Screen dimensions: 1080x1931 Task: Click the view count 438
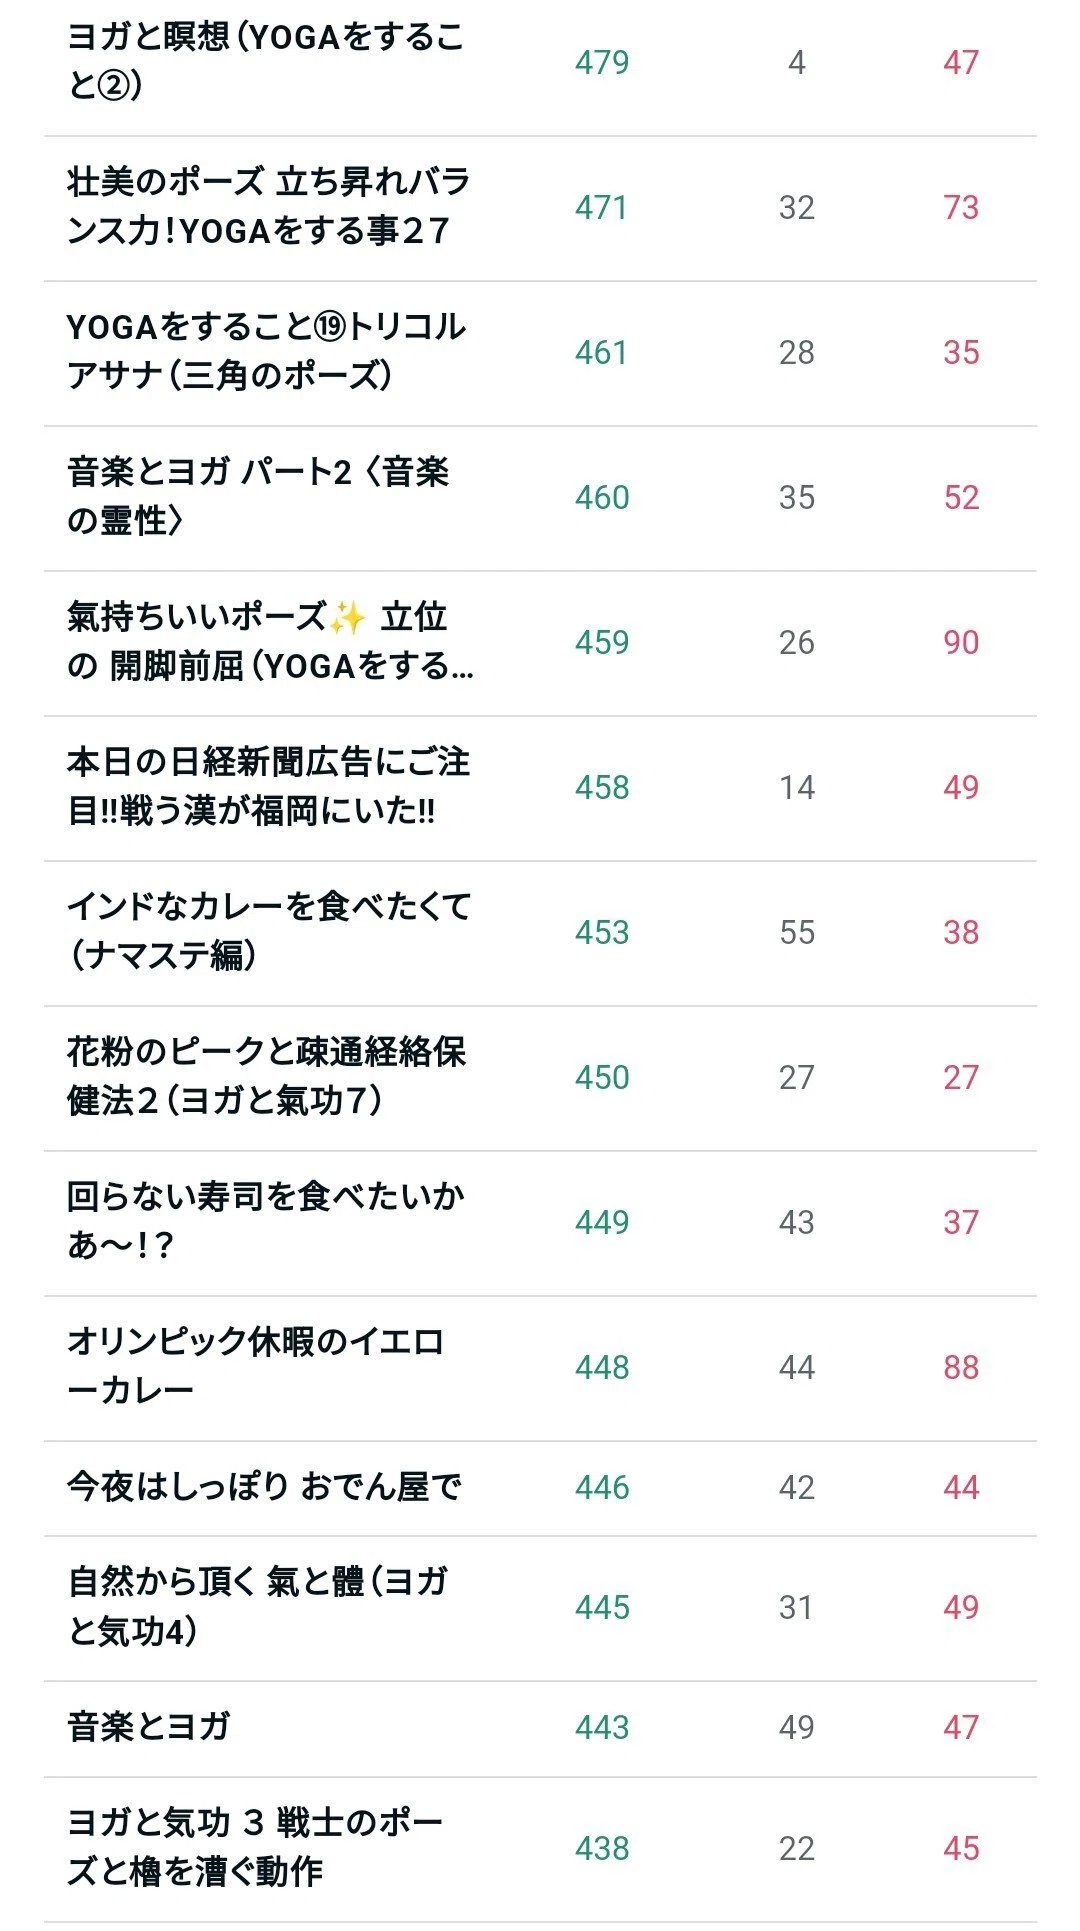pyautogui.click(x=602, y=1848)
